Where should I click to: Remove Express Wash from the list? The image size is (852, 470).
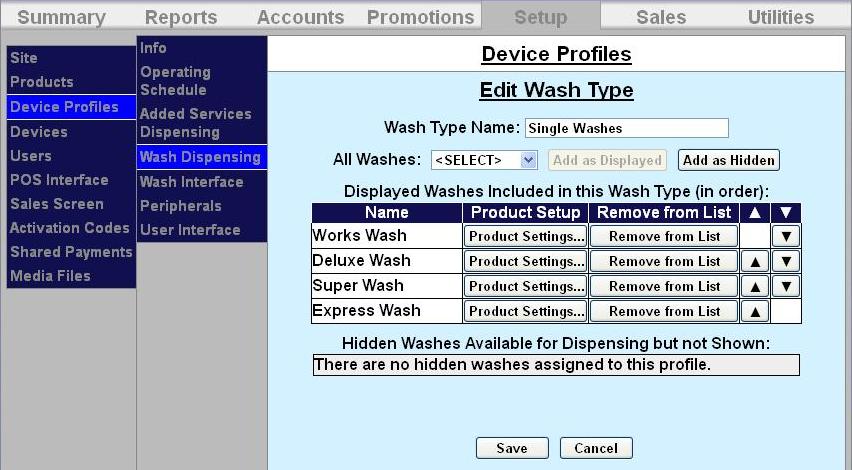pyautogui.click(x=664, y=311)
